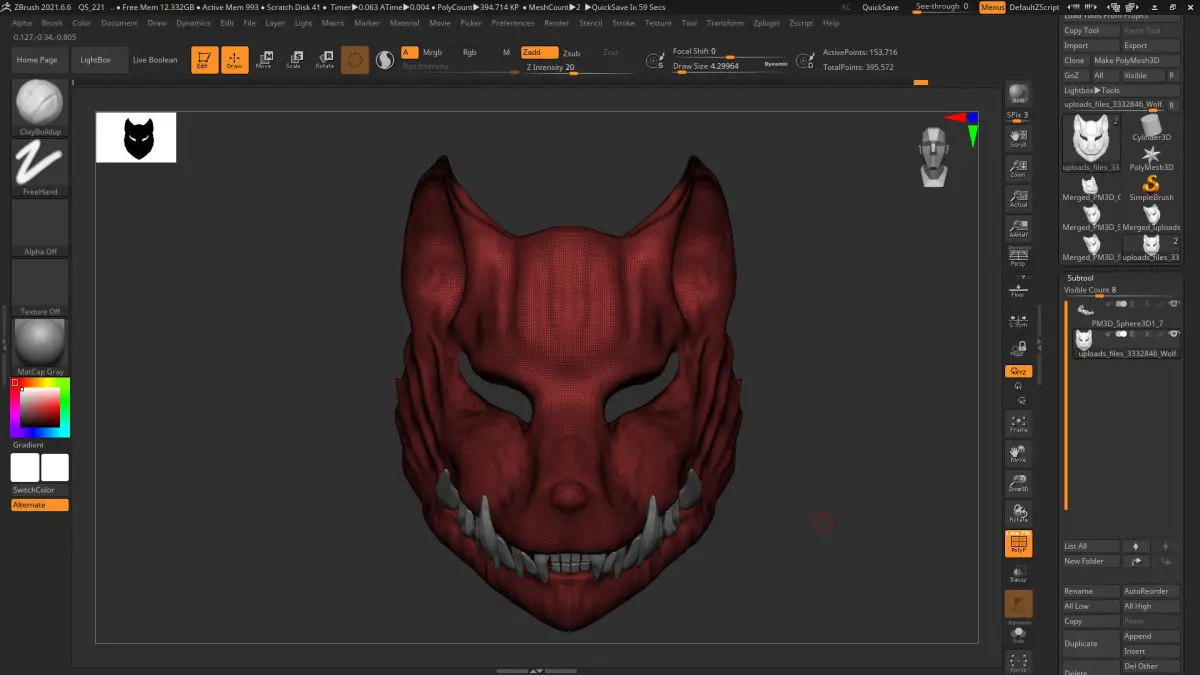Image resolution: width=1200 pixels, height=675 pixels.
Task: Click the Duplicate subtool button
Action: point(1089,643)
